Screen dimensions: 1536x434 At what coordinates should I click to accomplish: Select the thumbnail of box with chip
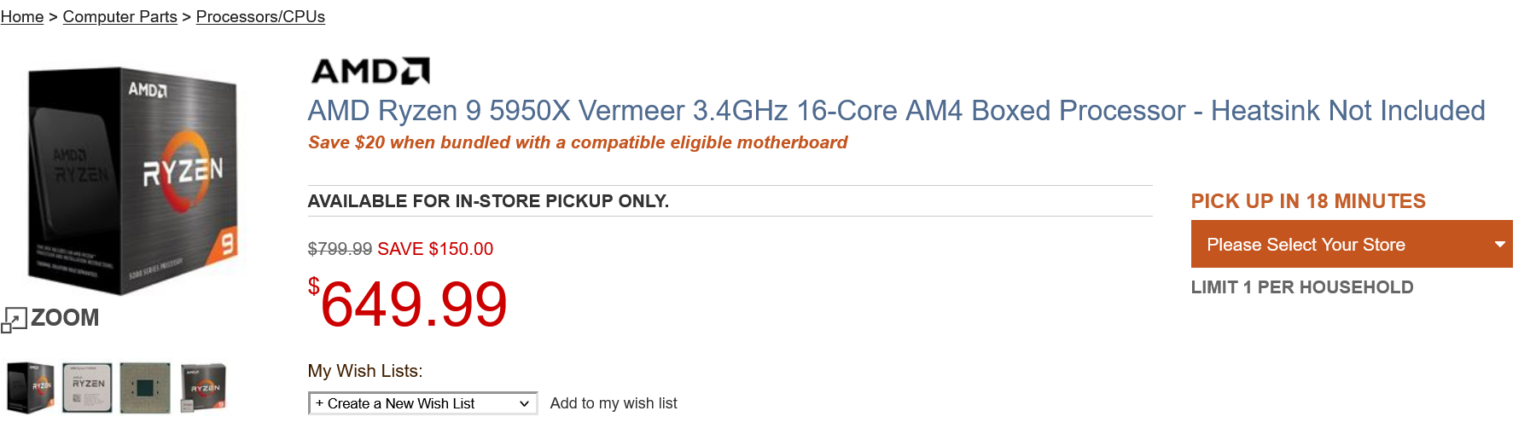coord(203,388)
